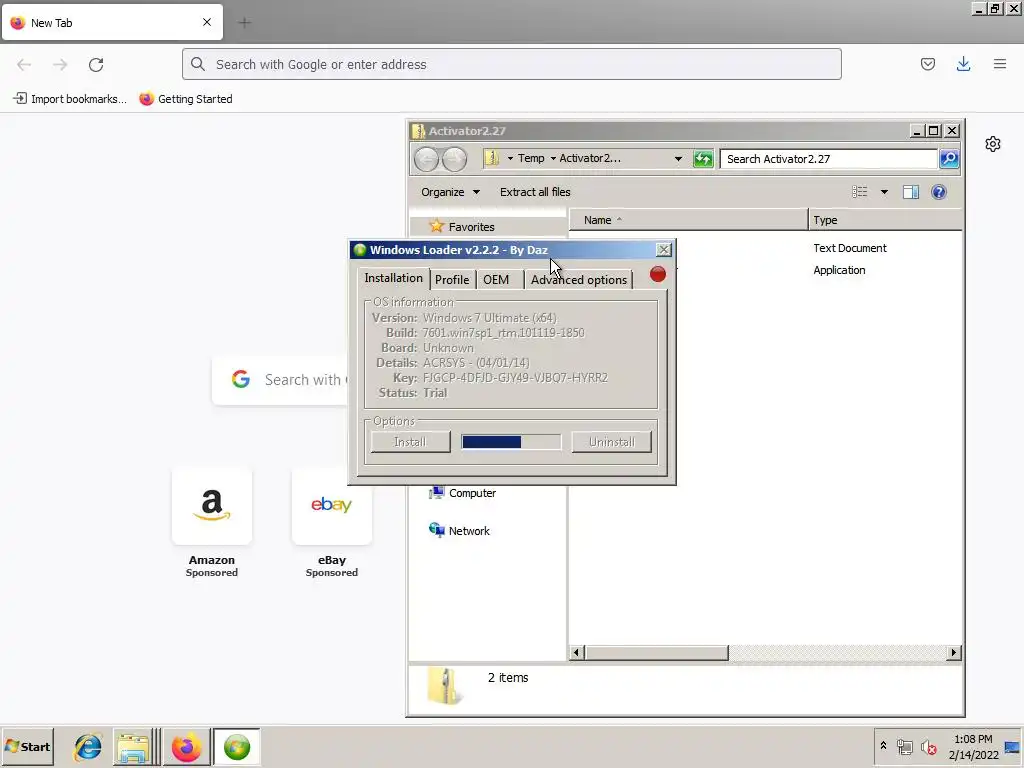The height and width of the screenshot is (768, 1024).
Task: Close the Windows Loader dialog
Action: click(664, 249)
